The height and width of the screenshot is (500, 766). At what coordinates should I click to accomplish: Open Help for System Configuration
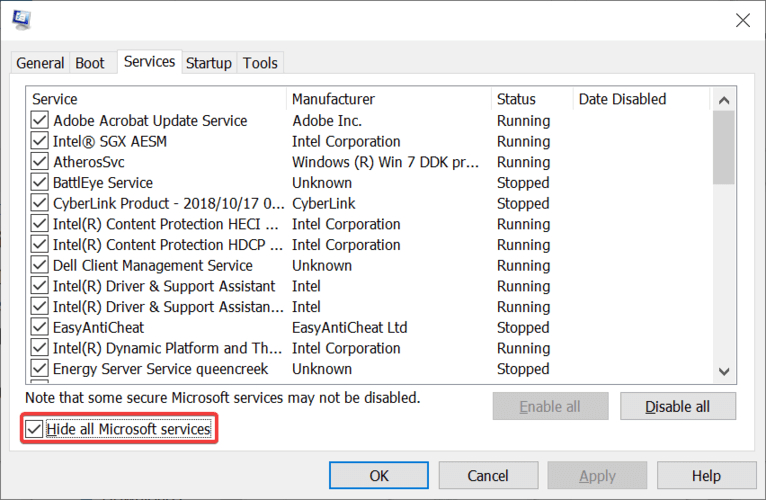coord(706,476)
